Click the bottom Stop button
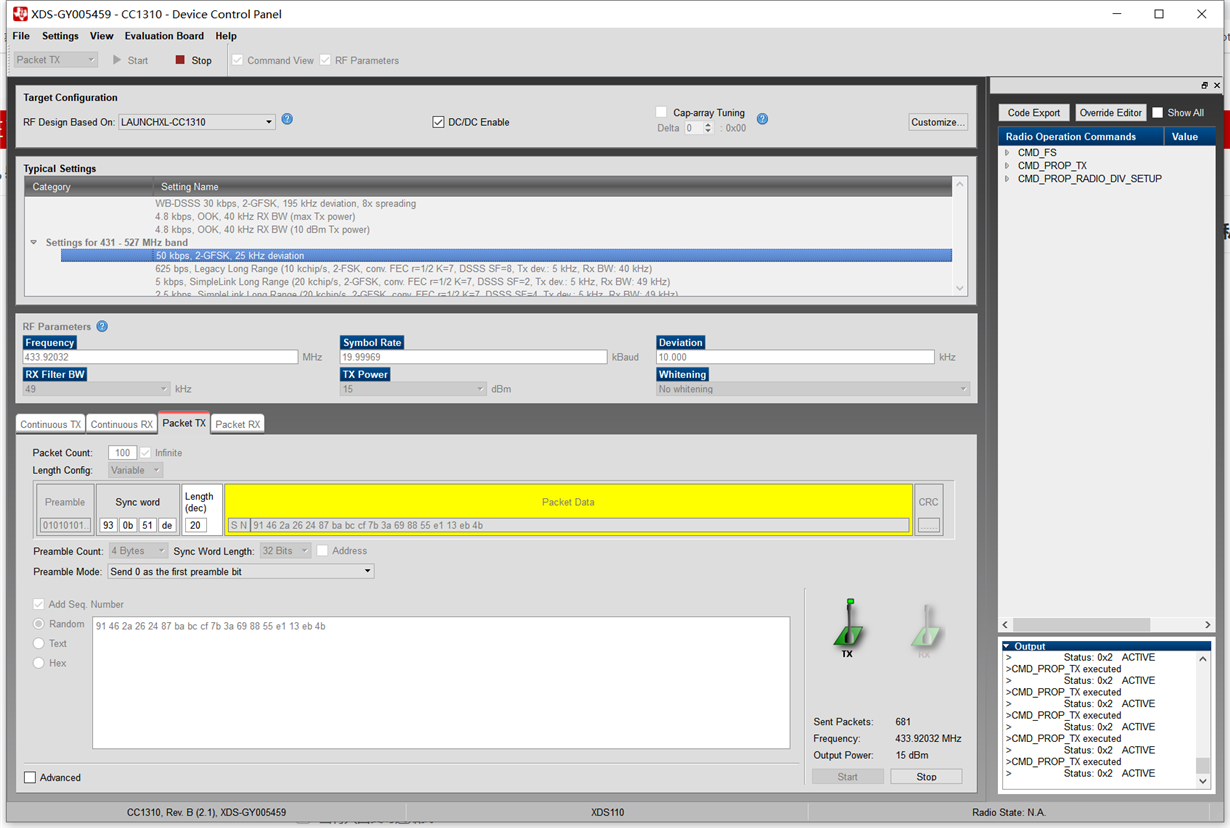Image resolution: width=1230 pixels, height=828 pixels. [926, 777]
